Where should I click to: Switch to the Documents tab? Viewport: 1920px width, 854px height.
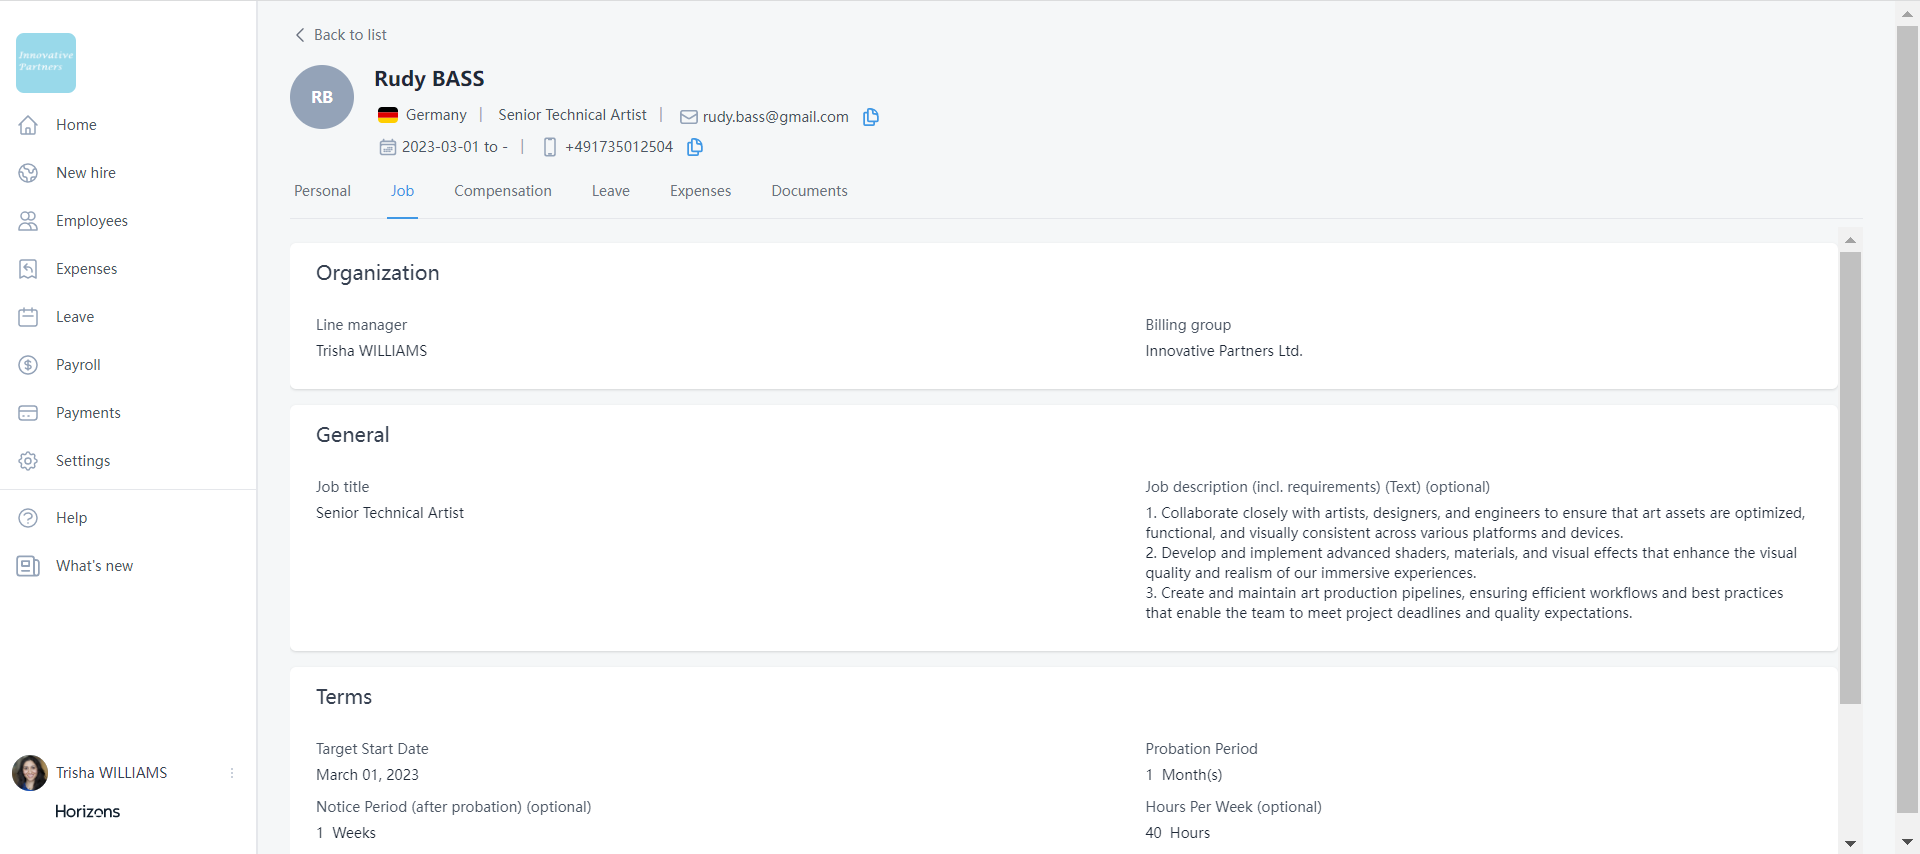(809, 191)
